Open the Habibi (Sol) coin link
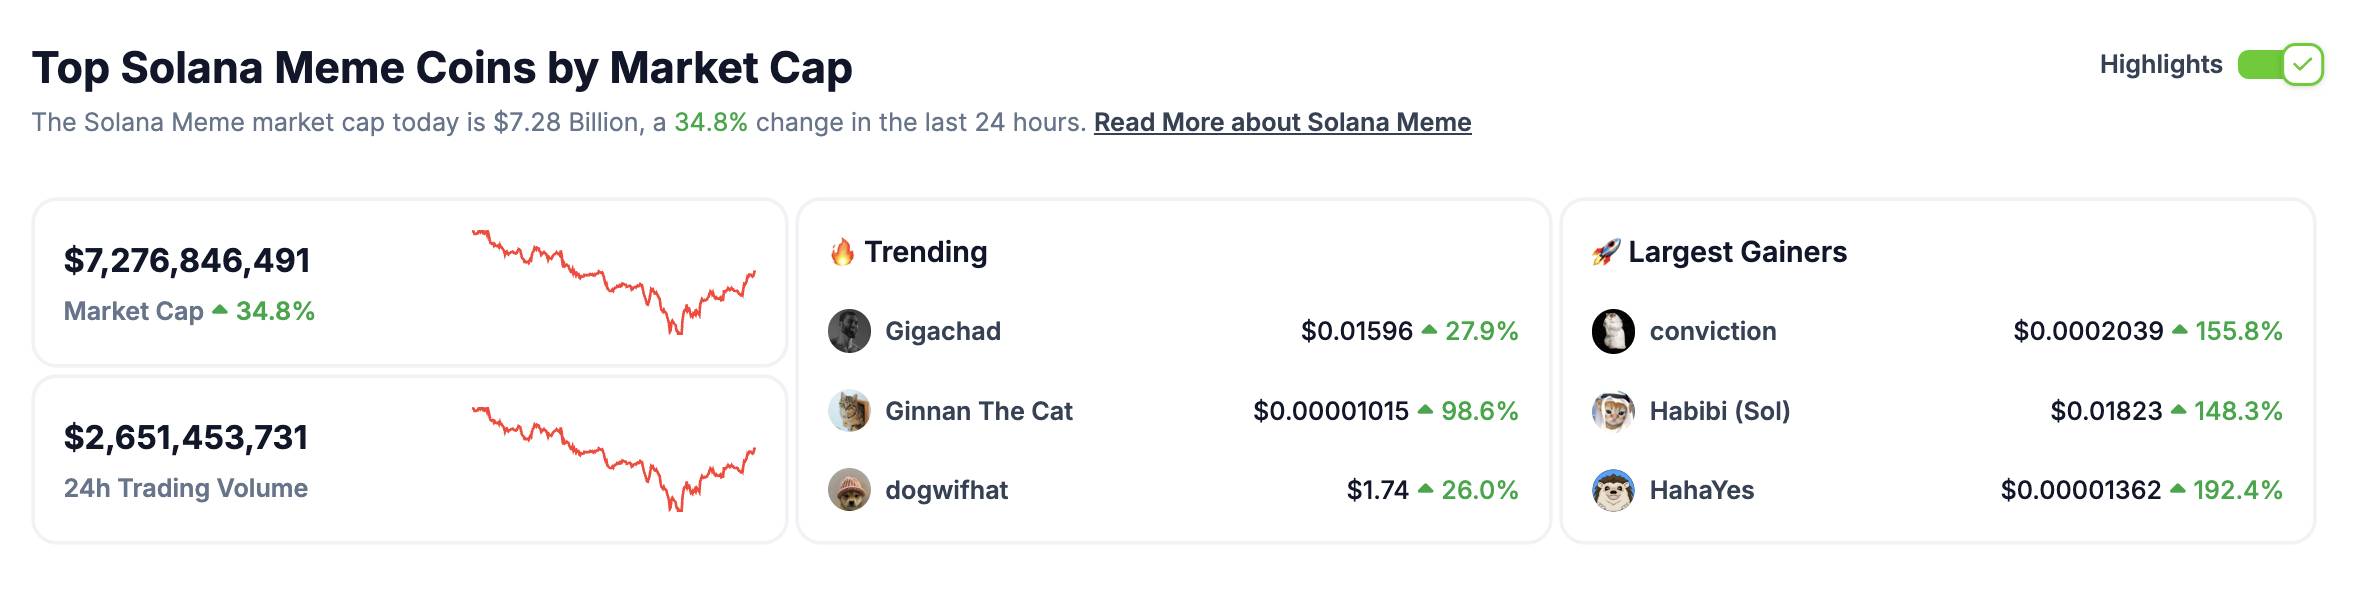 (x=1720, y=411)
